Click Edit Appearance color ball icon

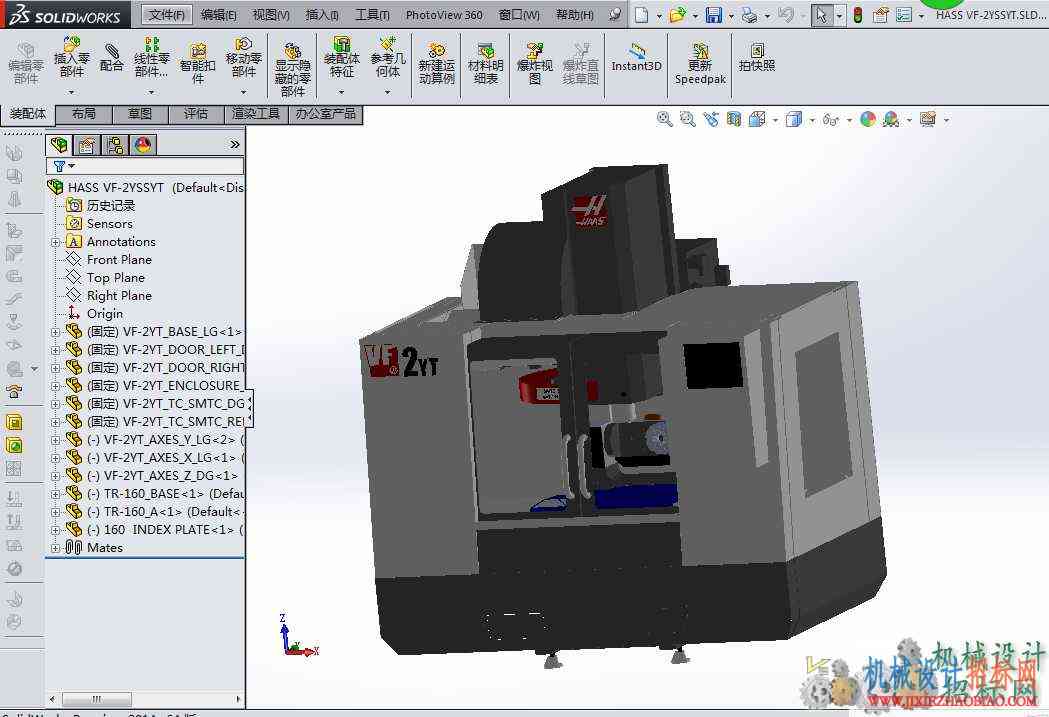[868, 120]
